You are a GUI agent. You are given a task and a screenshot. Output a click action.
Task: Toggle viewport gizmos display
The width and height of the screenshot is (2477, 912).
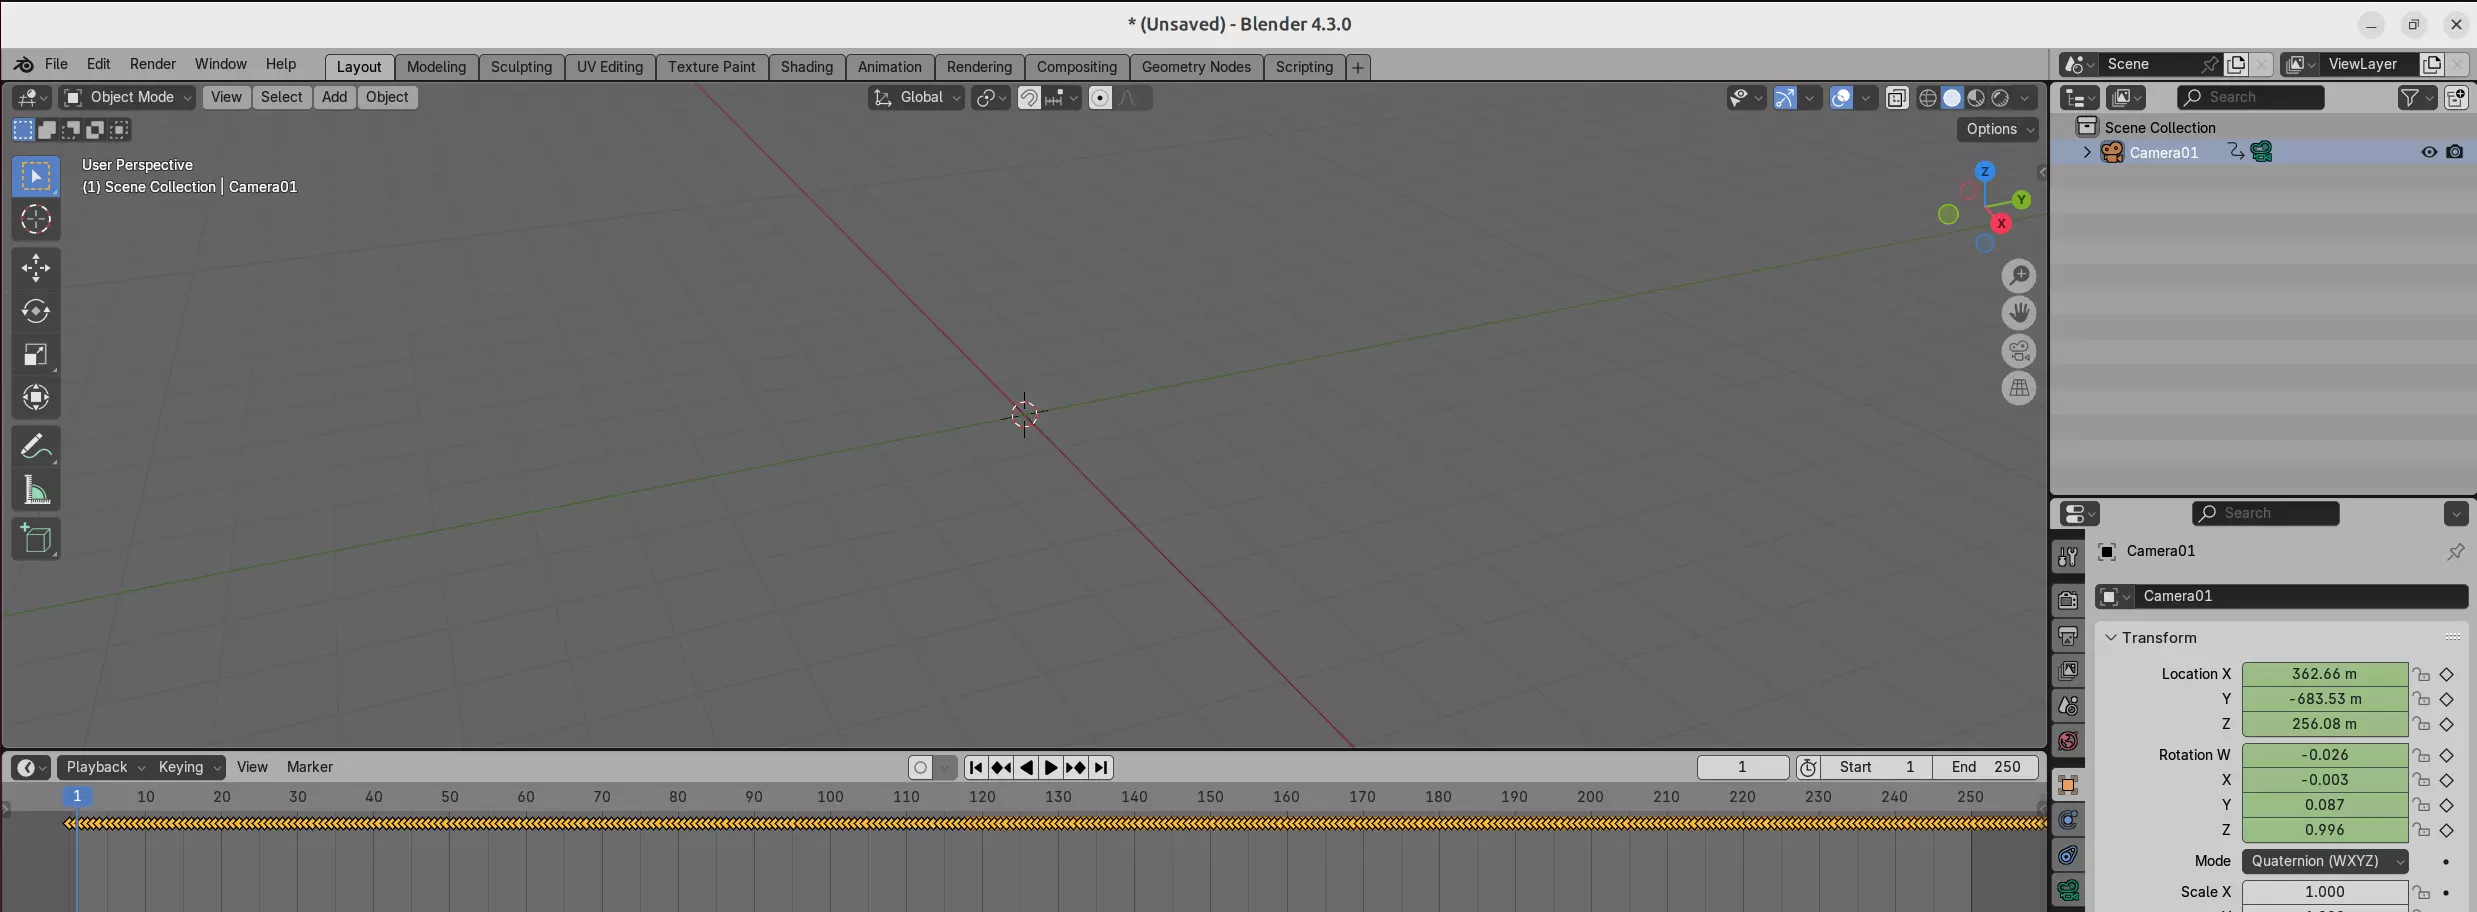pos(1785,97)
